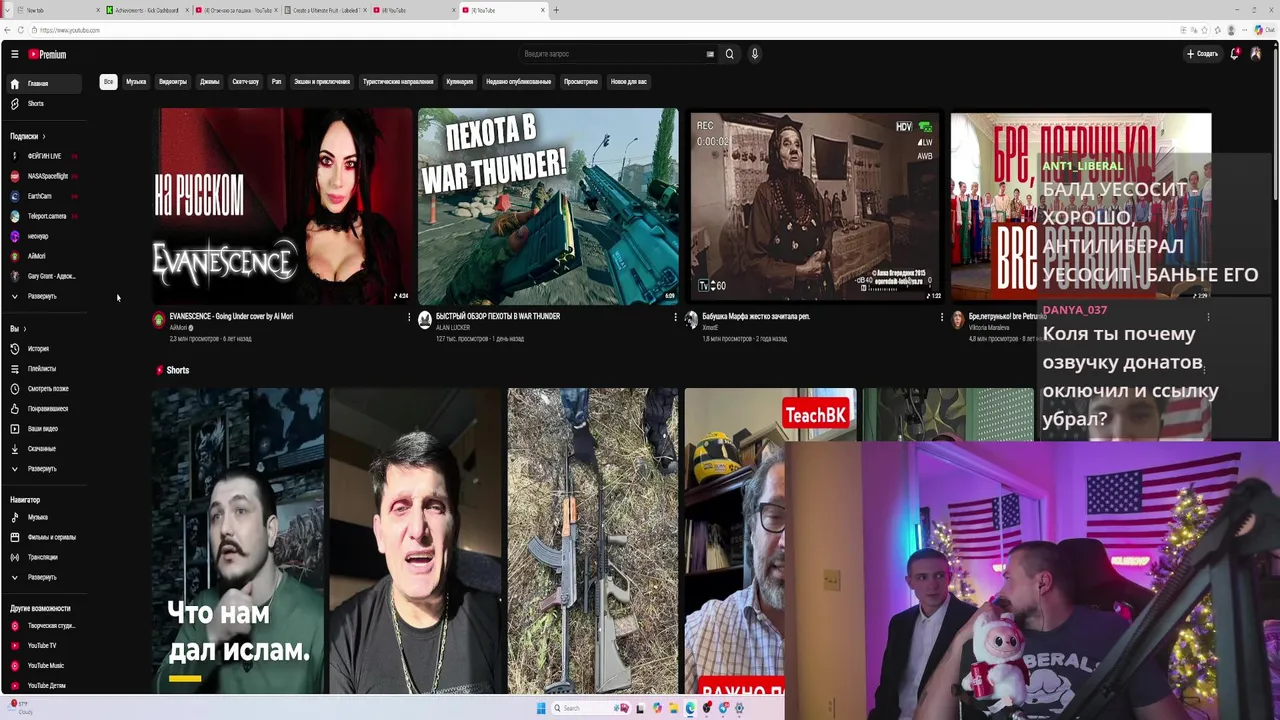
Task: Switch to the Achievements - Kick Dashboard tab
Action: pyautogui.click(x=147, y=10)
